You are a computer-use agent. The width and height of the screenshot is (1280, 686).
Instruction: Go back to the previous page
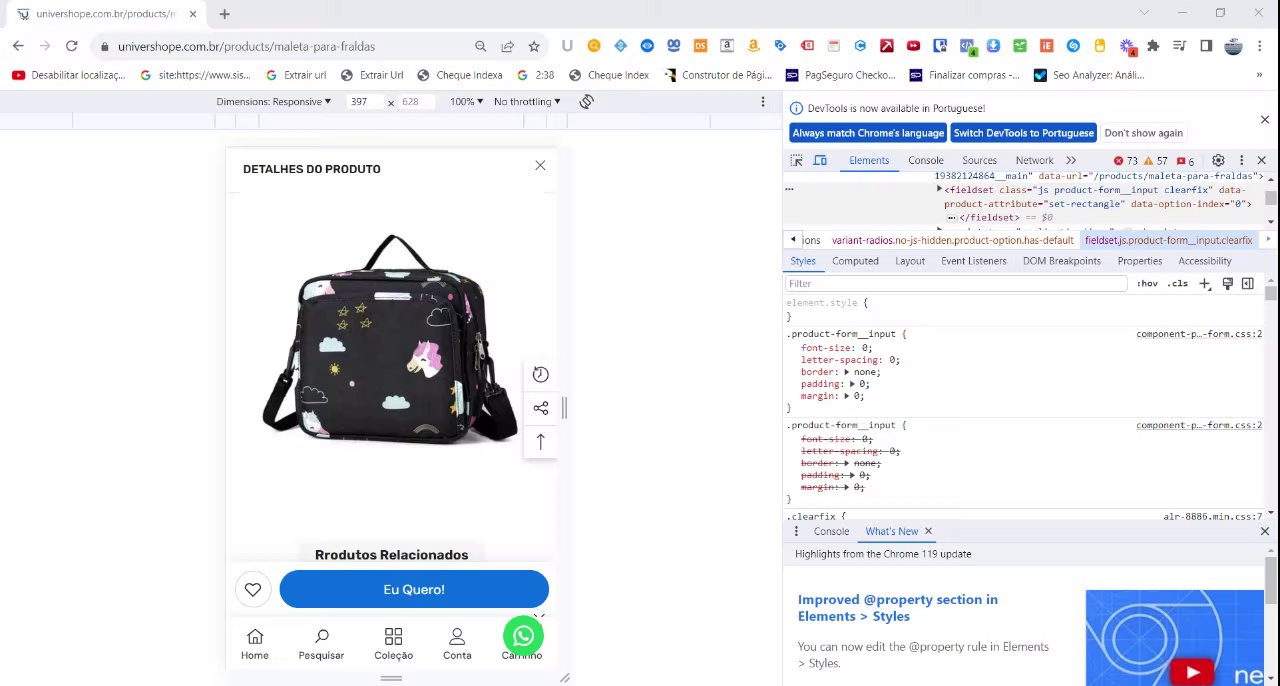click(18, 46)
